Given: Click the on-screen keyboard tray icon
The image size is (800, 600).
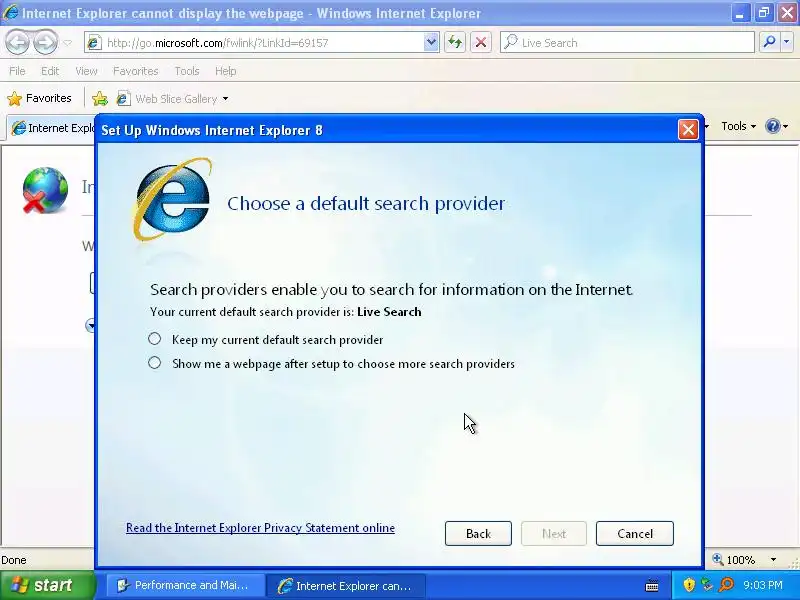Looking at the screenshot, I should tap(652, 586).
